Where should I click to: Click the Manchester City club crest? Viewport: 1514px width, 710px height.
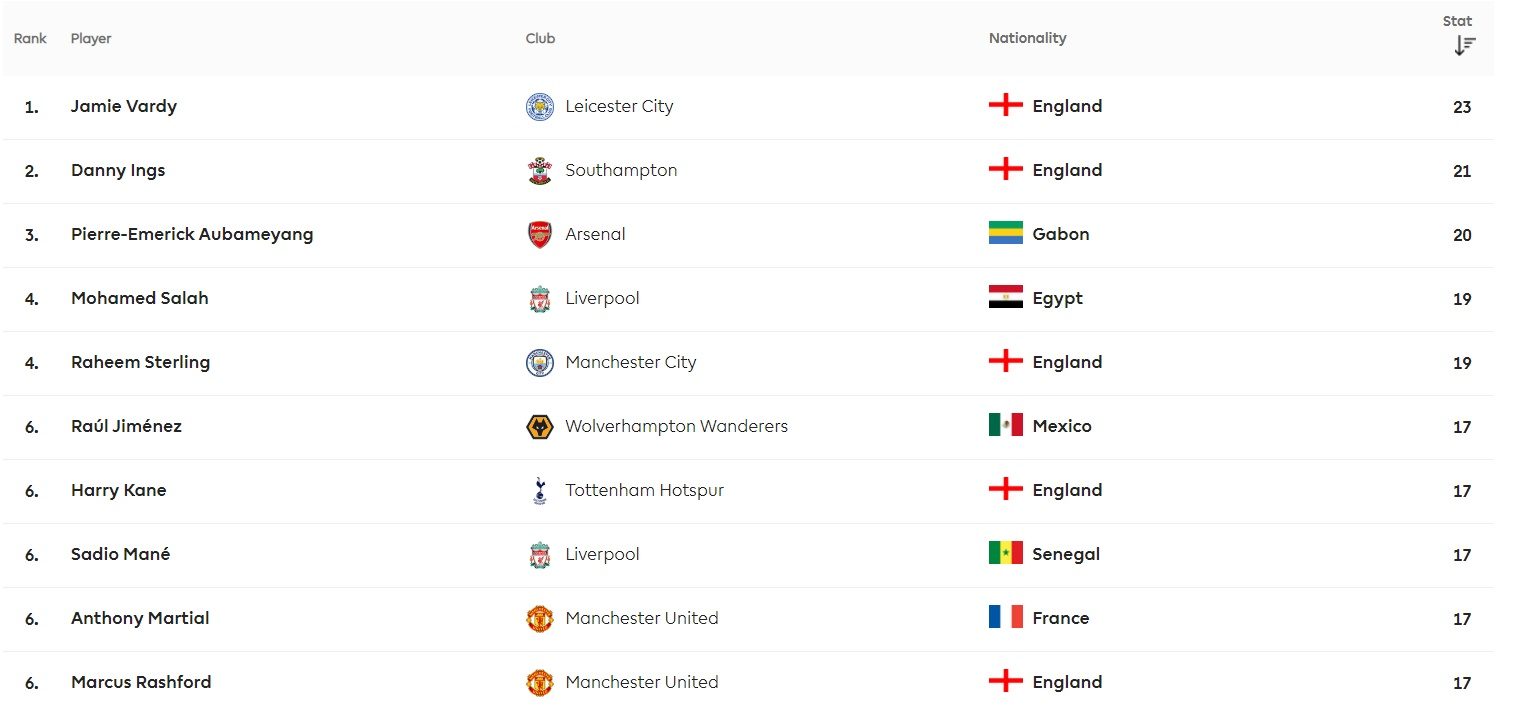[540, 363]
